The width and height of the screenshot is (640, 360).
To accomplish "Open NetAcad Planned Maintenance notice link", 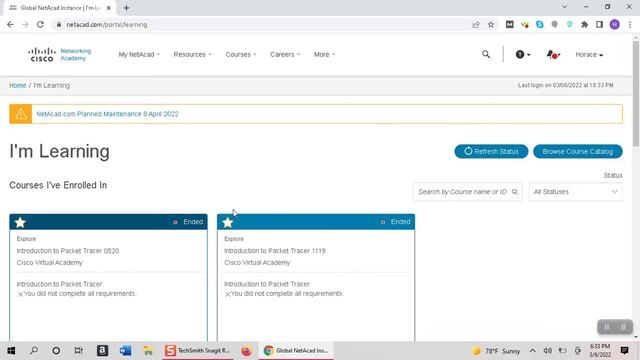I will tap(107, 114).
